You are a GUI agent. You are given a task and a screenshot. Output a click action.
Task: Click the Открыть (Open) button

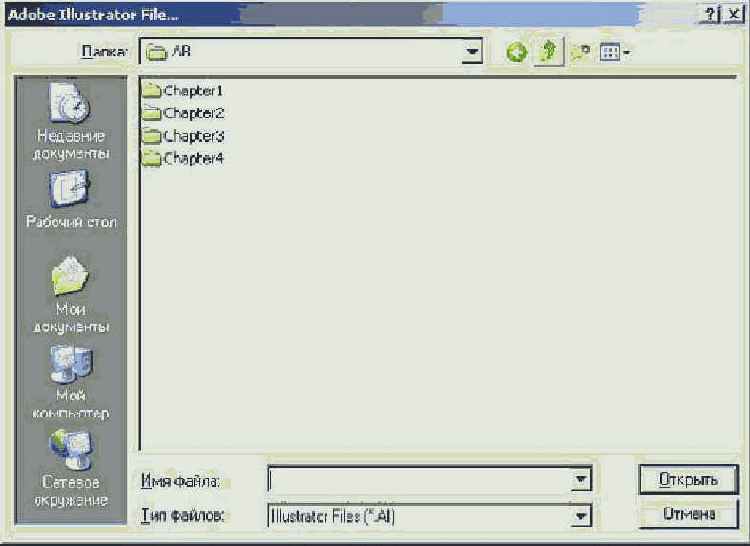coord(688,479)
